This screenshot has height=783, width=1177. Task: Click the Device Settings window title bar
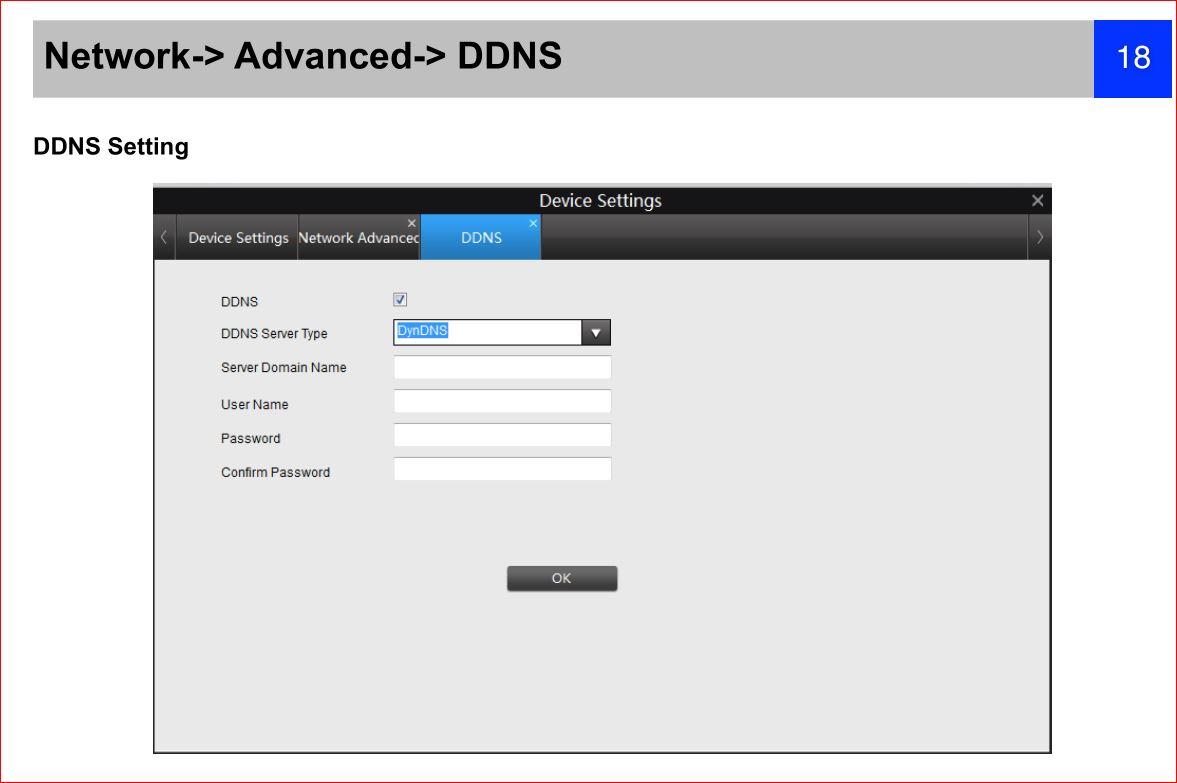(600, 201)
